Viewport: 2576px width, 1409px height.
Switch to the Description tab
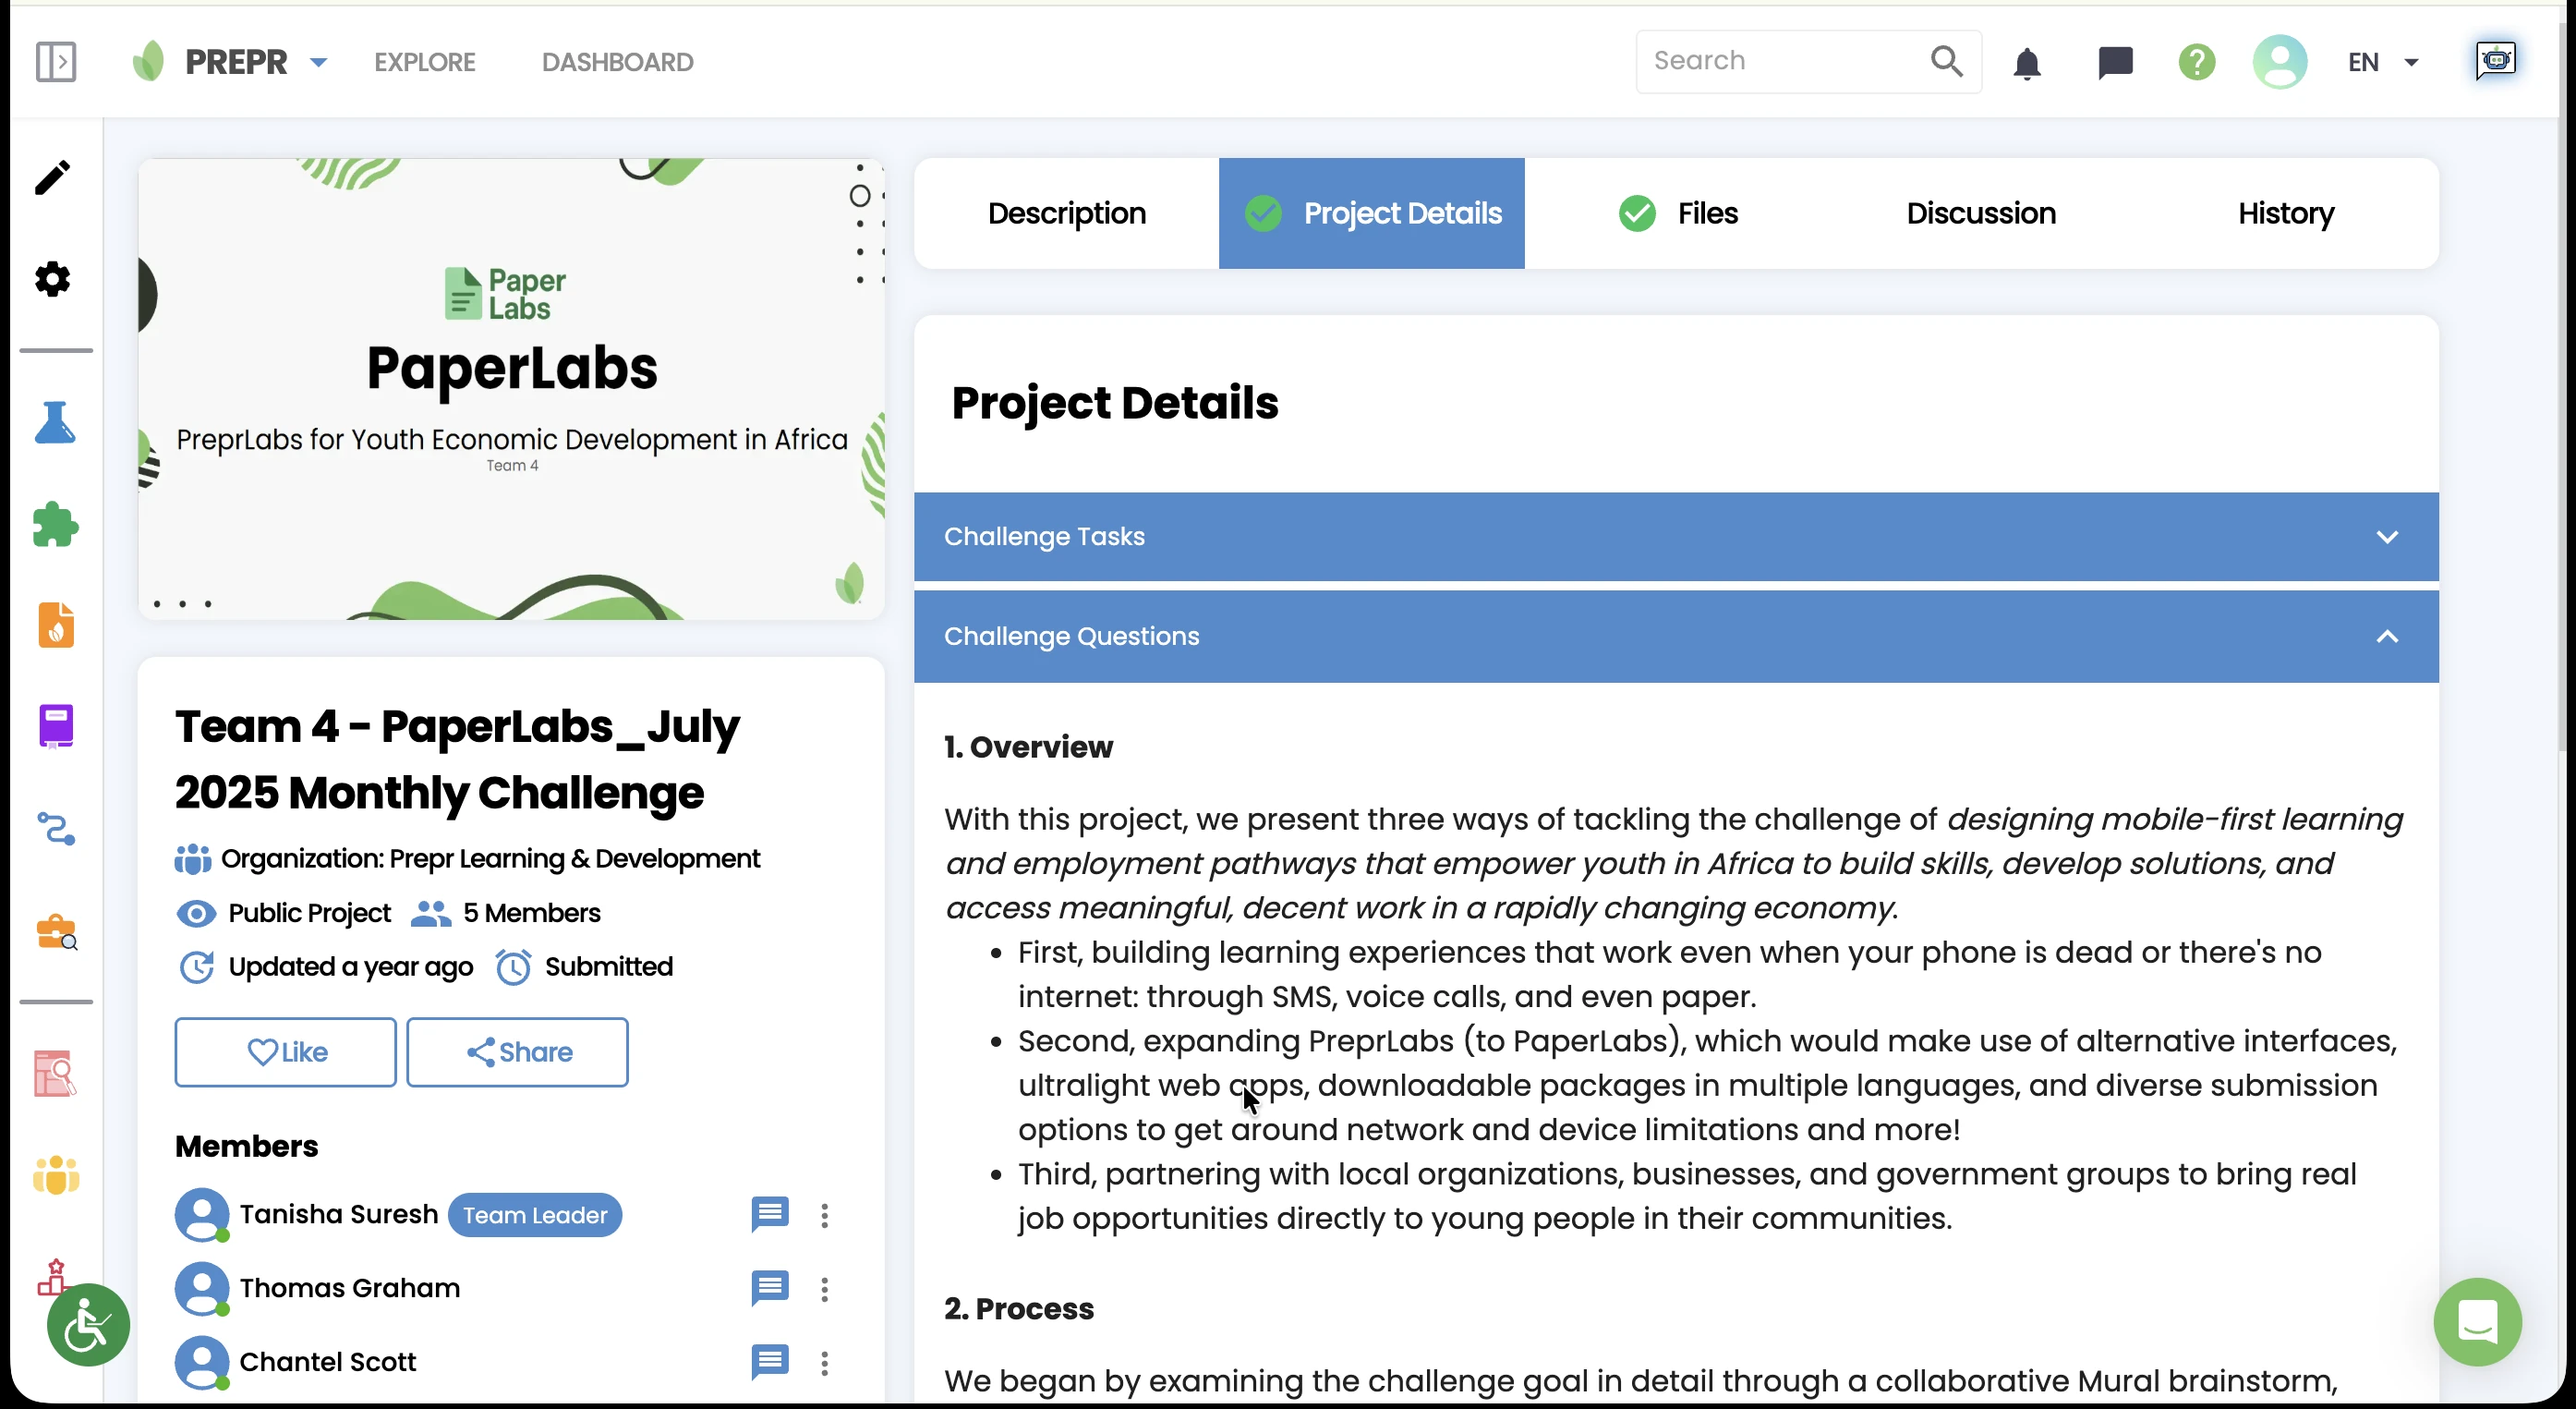[x=1066, y=213]
